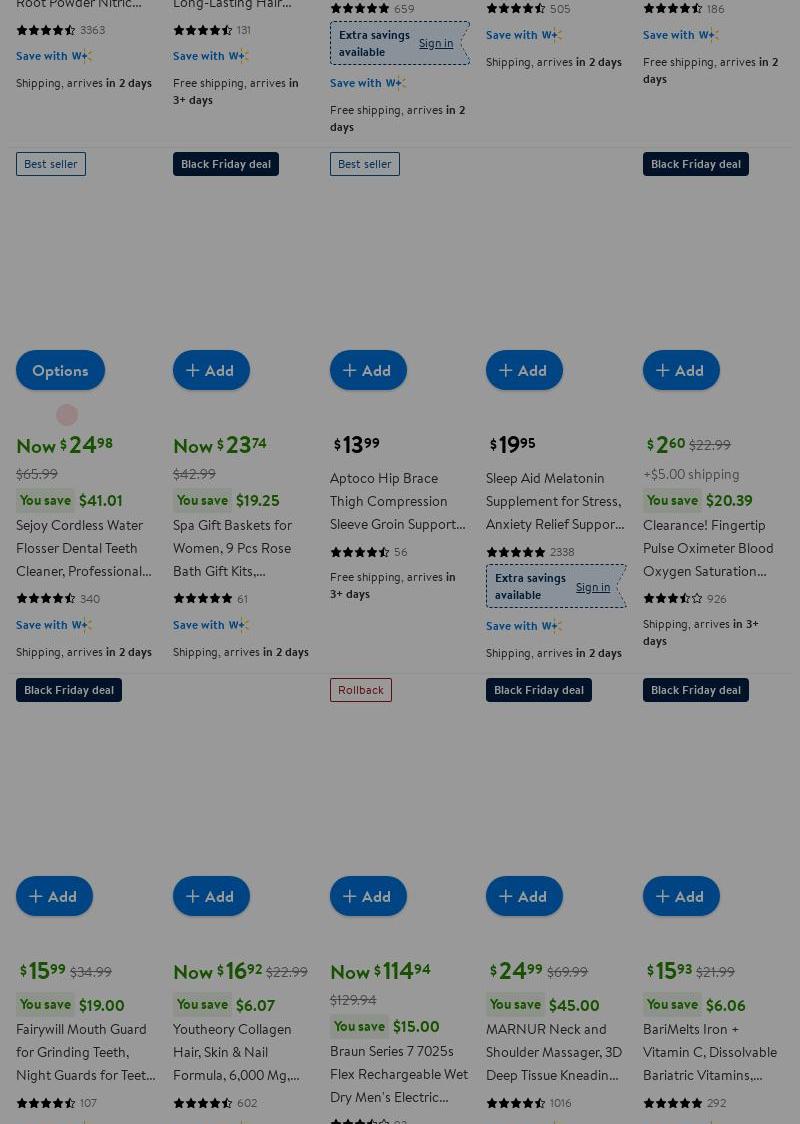Add Spa Gift Baskets to cart
This screenshot has width=800, height=1124.
[211, 370]
